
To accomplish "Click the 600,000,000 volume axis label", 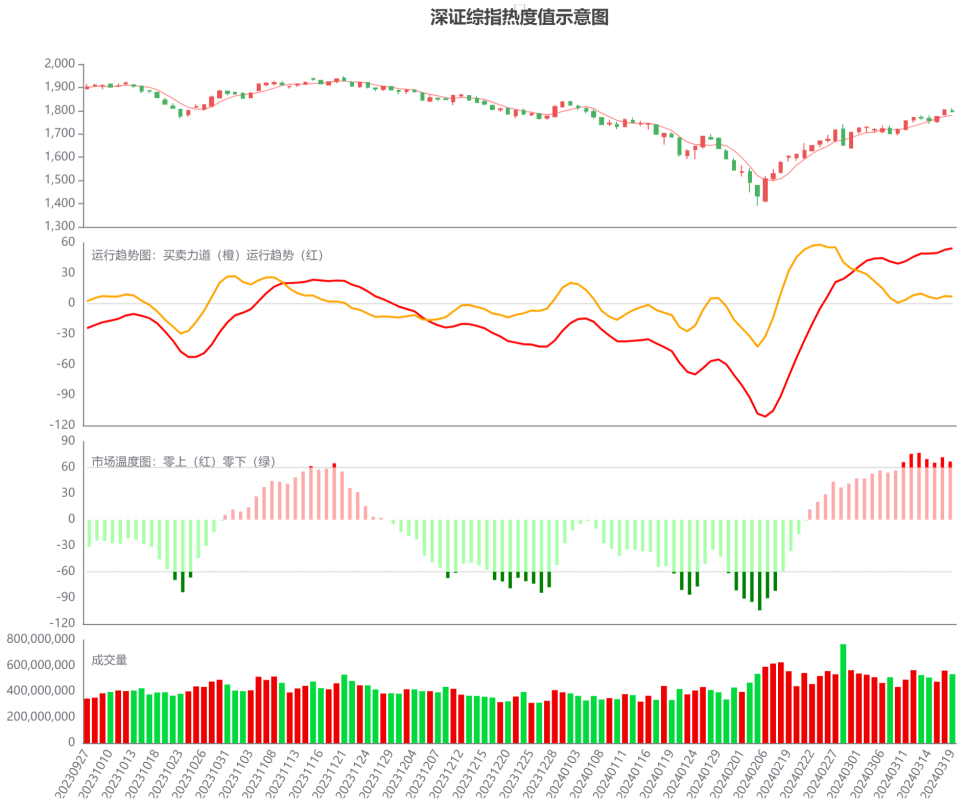I will pyautogui.click(x=41, y=665).
